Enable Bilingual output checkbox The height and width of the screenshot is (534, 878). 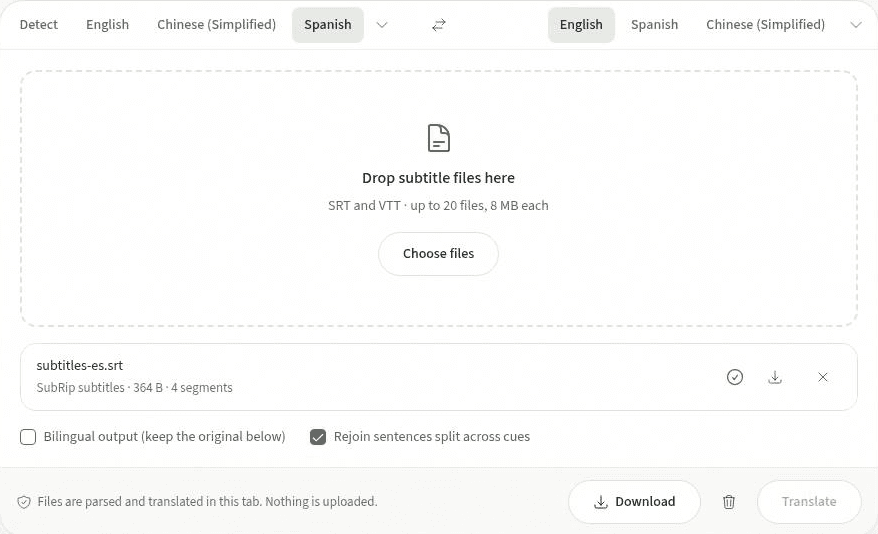[28, 437]
